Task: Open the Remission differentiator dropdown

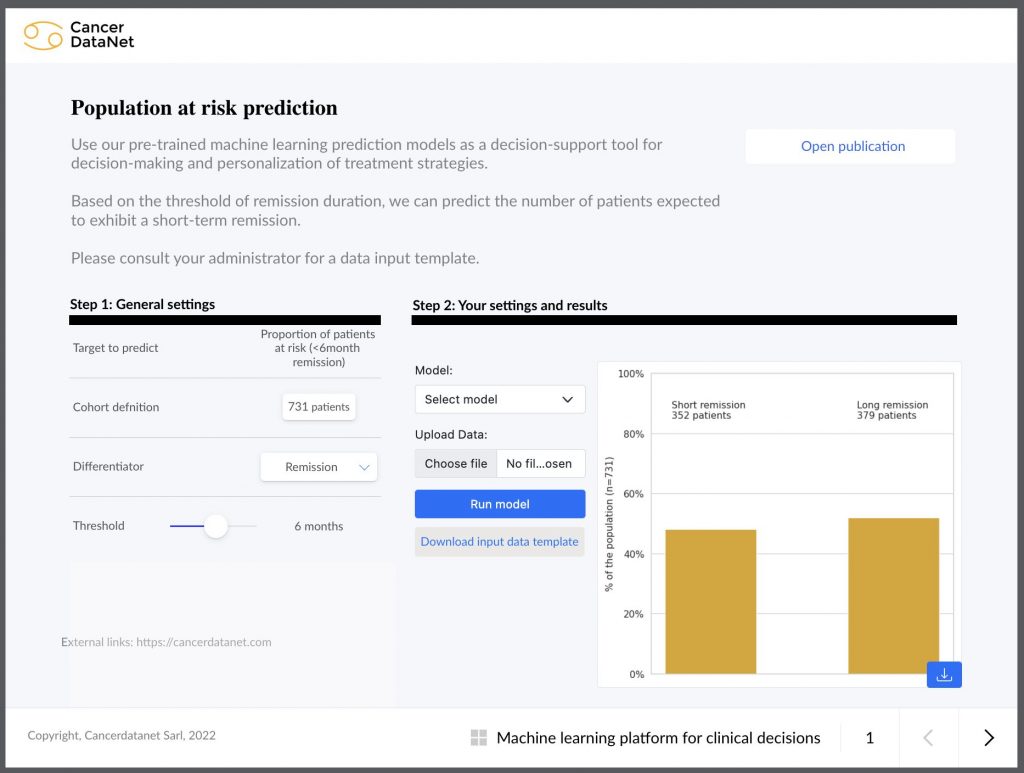Action: point(318,466)
